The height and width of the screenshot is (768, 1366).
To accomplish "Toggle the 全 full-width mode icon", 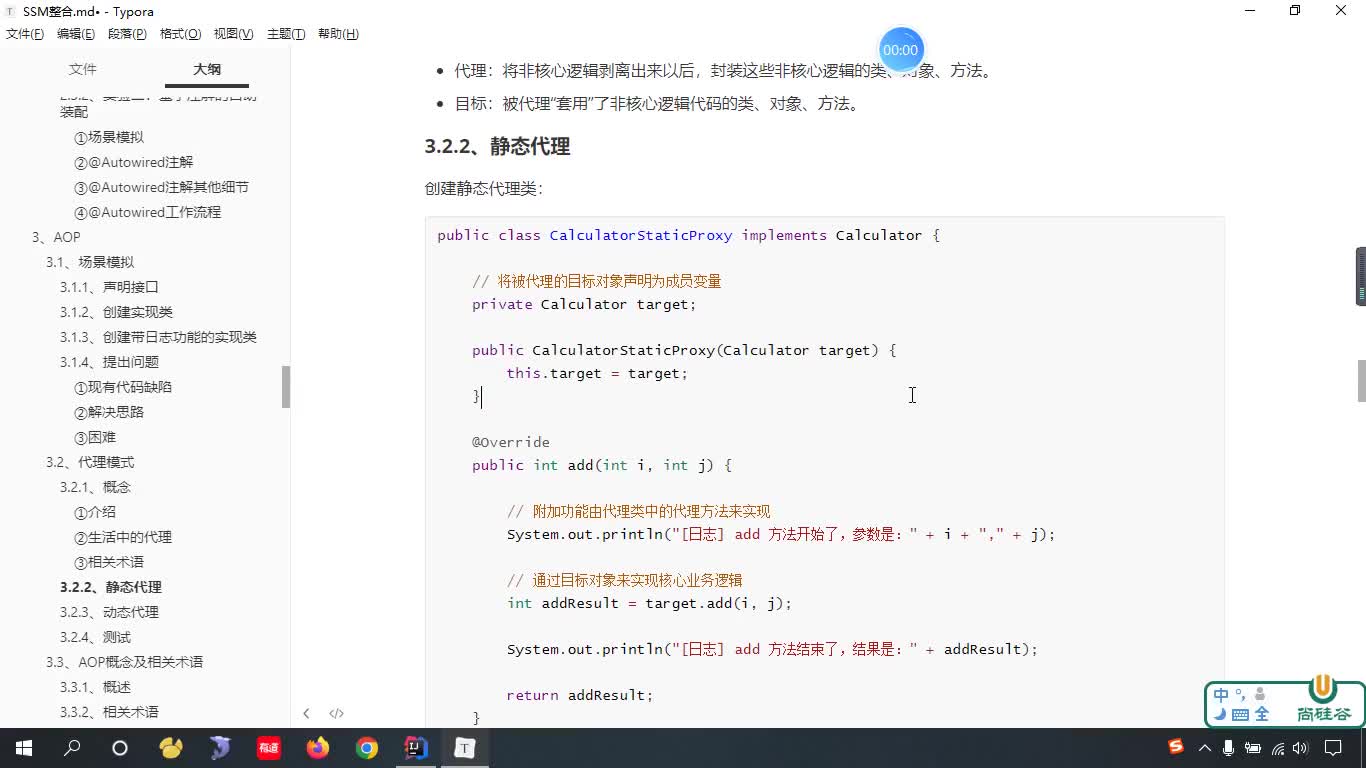I will (1262, 715).
